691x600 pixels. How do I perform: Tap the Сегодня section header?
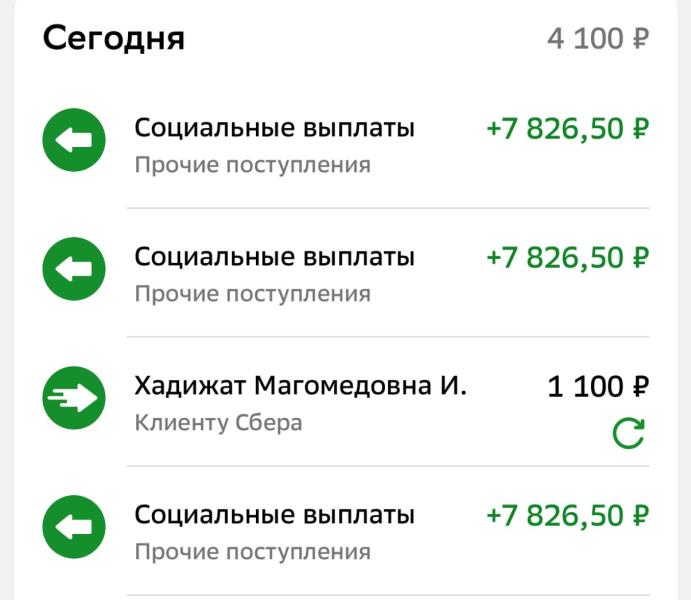(114, 39)
